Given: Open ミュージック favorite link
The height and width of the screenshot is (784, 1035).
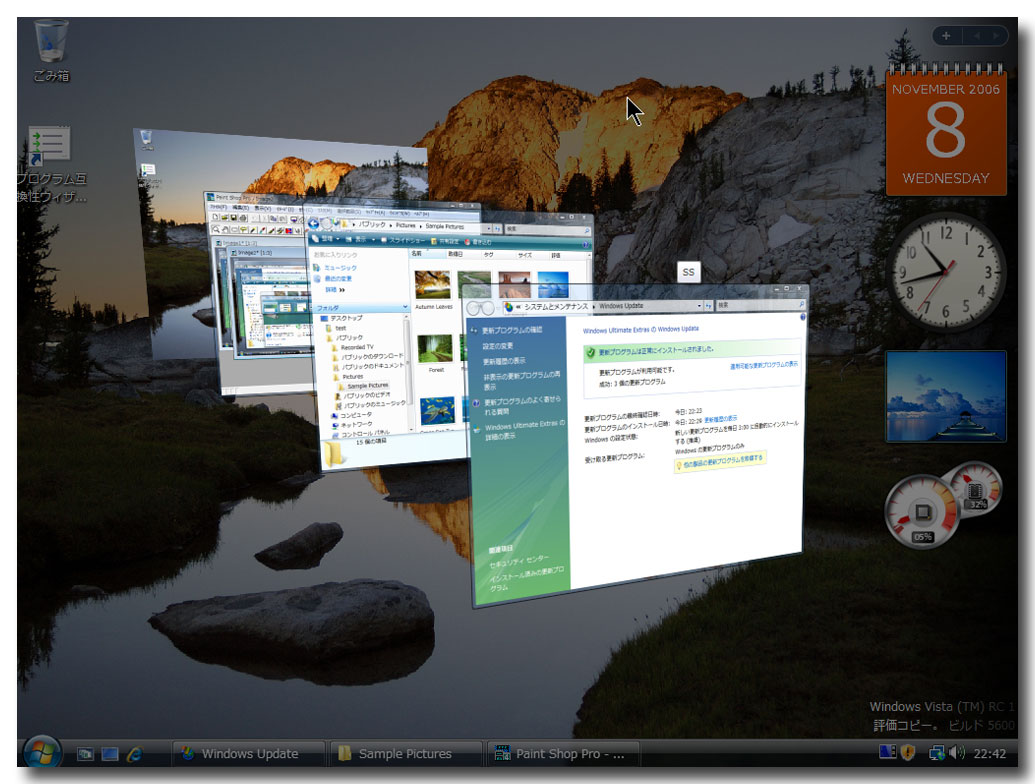Looking at the screenshot, I should point(340,268).
